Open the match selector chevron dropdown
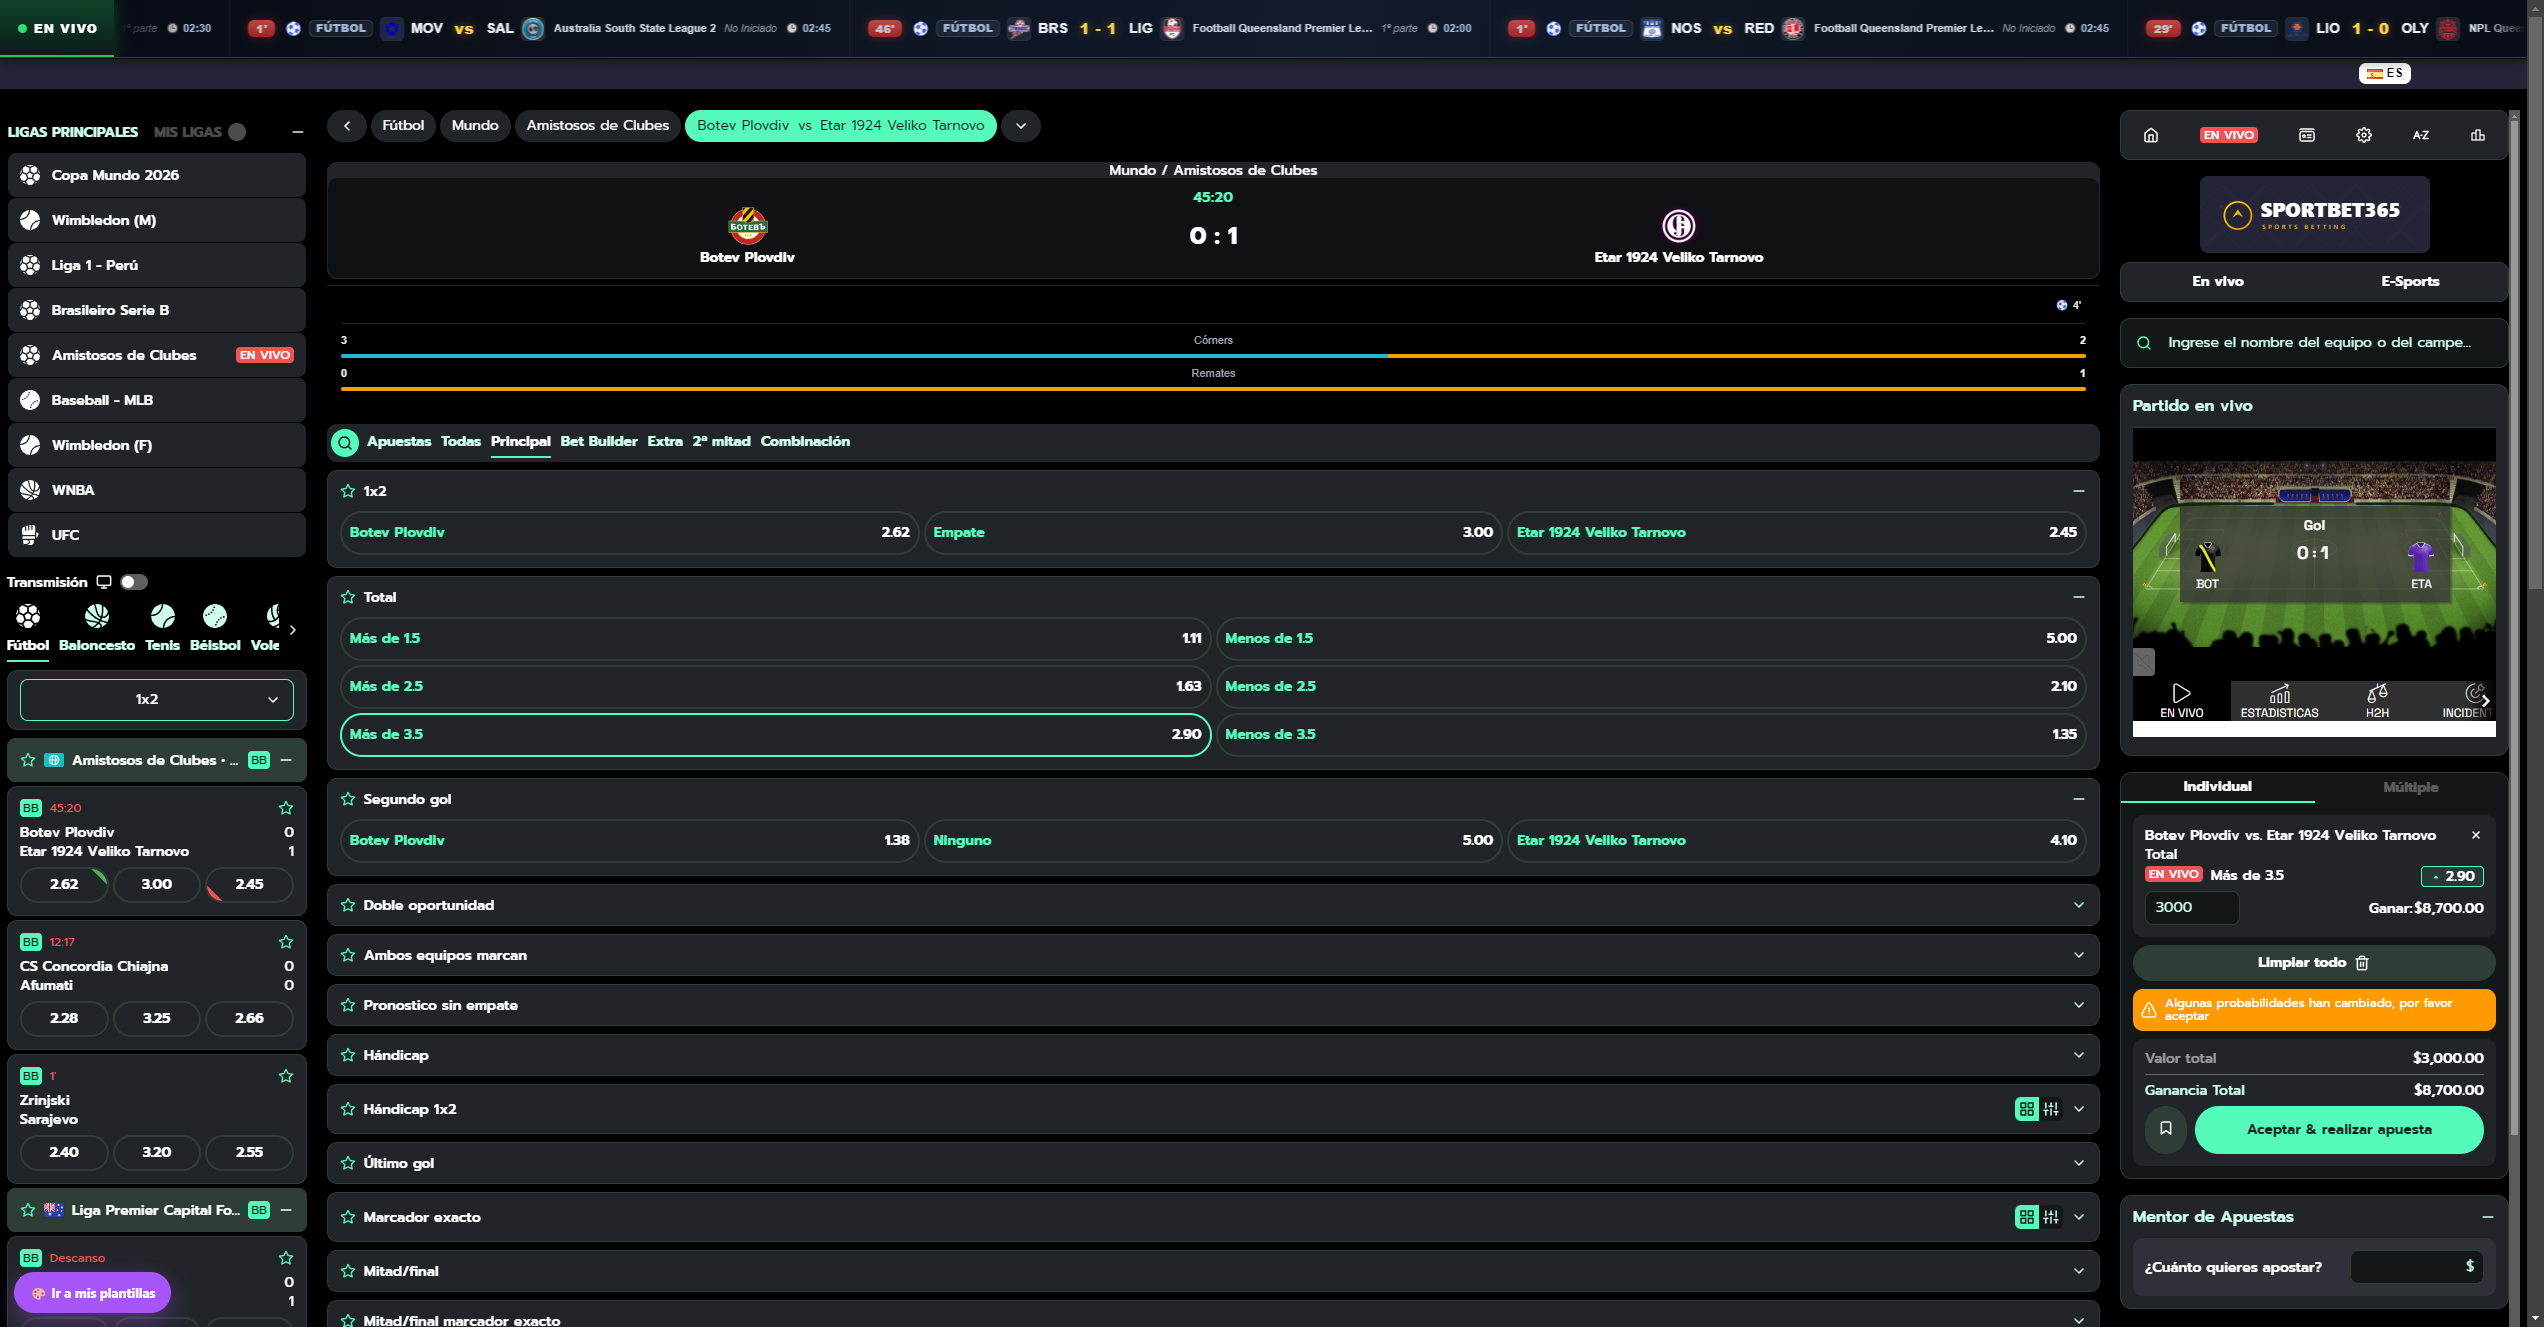 pos(1021,126)
